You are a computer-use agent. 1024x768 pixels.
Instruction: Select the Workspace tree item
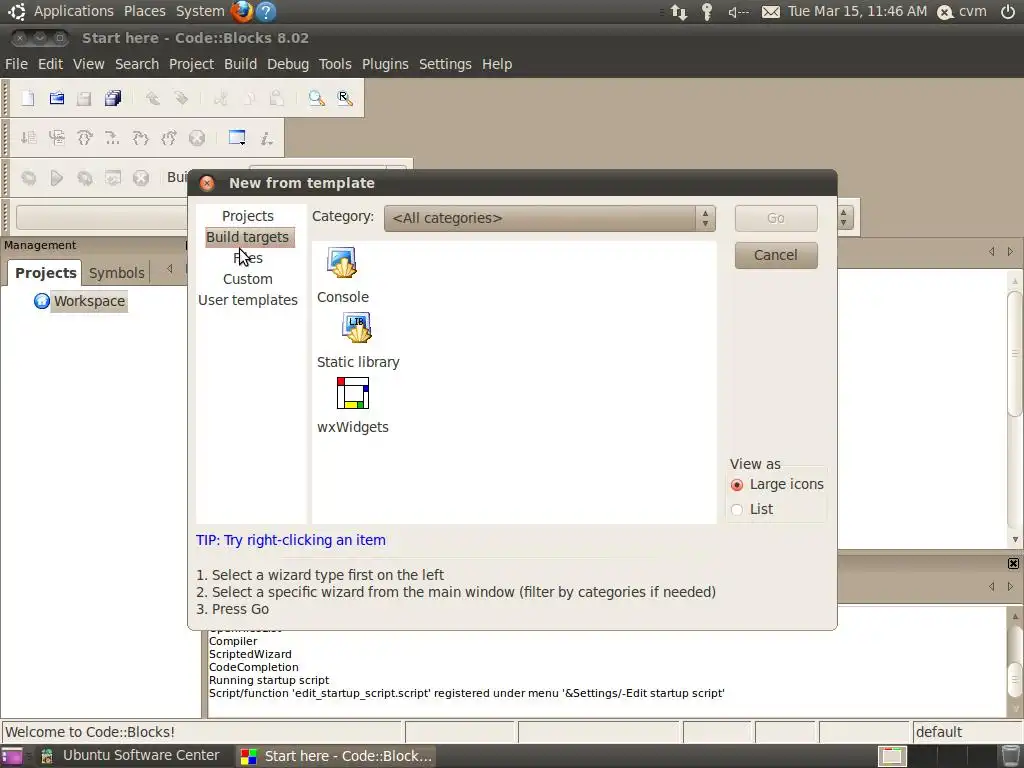pyautogui.click(x=89, y=301)
